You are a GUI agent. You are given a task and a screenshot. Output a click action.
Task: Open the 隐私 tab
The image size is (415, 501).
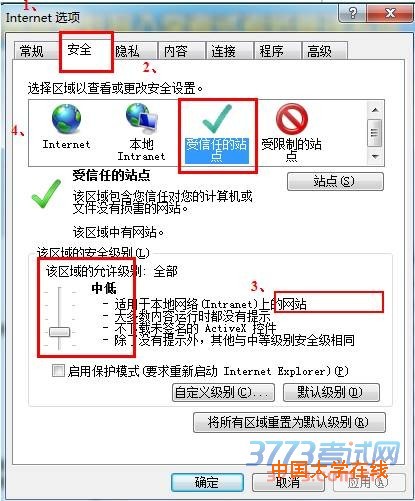pyautogui.click(x=127, y=51)
